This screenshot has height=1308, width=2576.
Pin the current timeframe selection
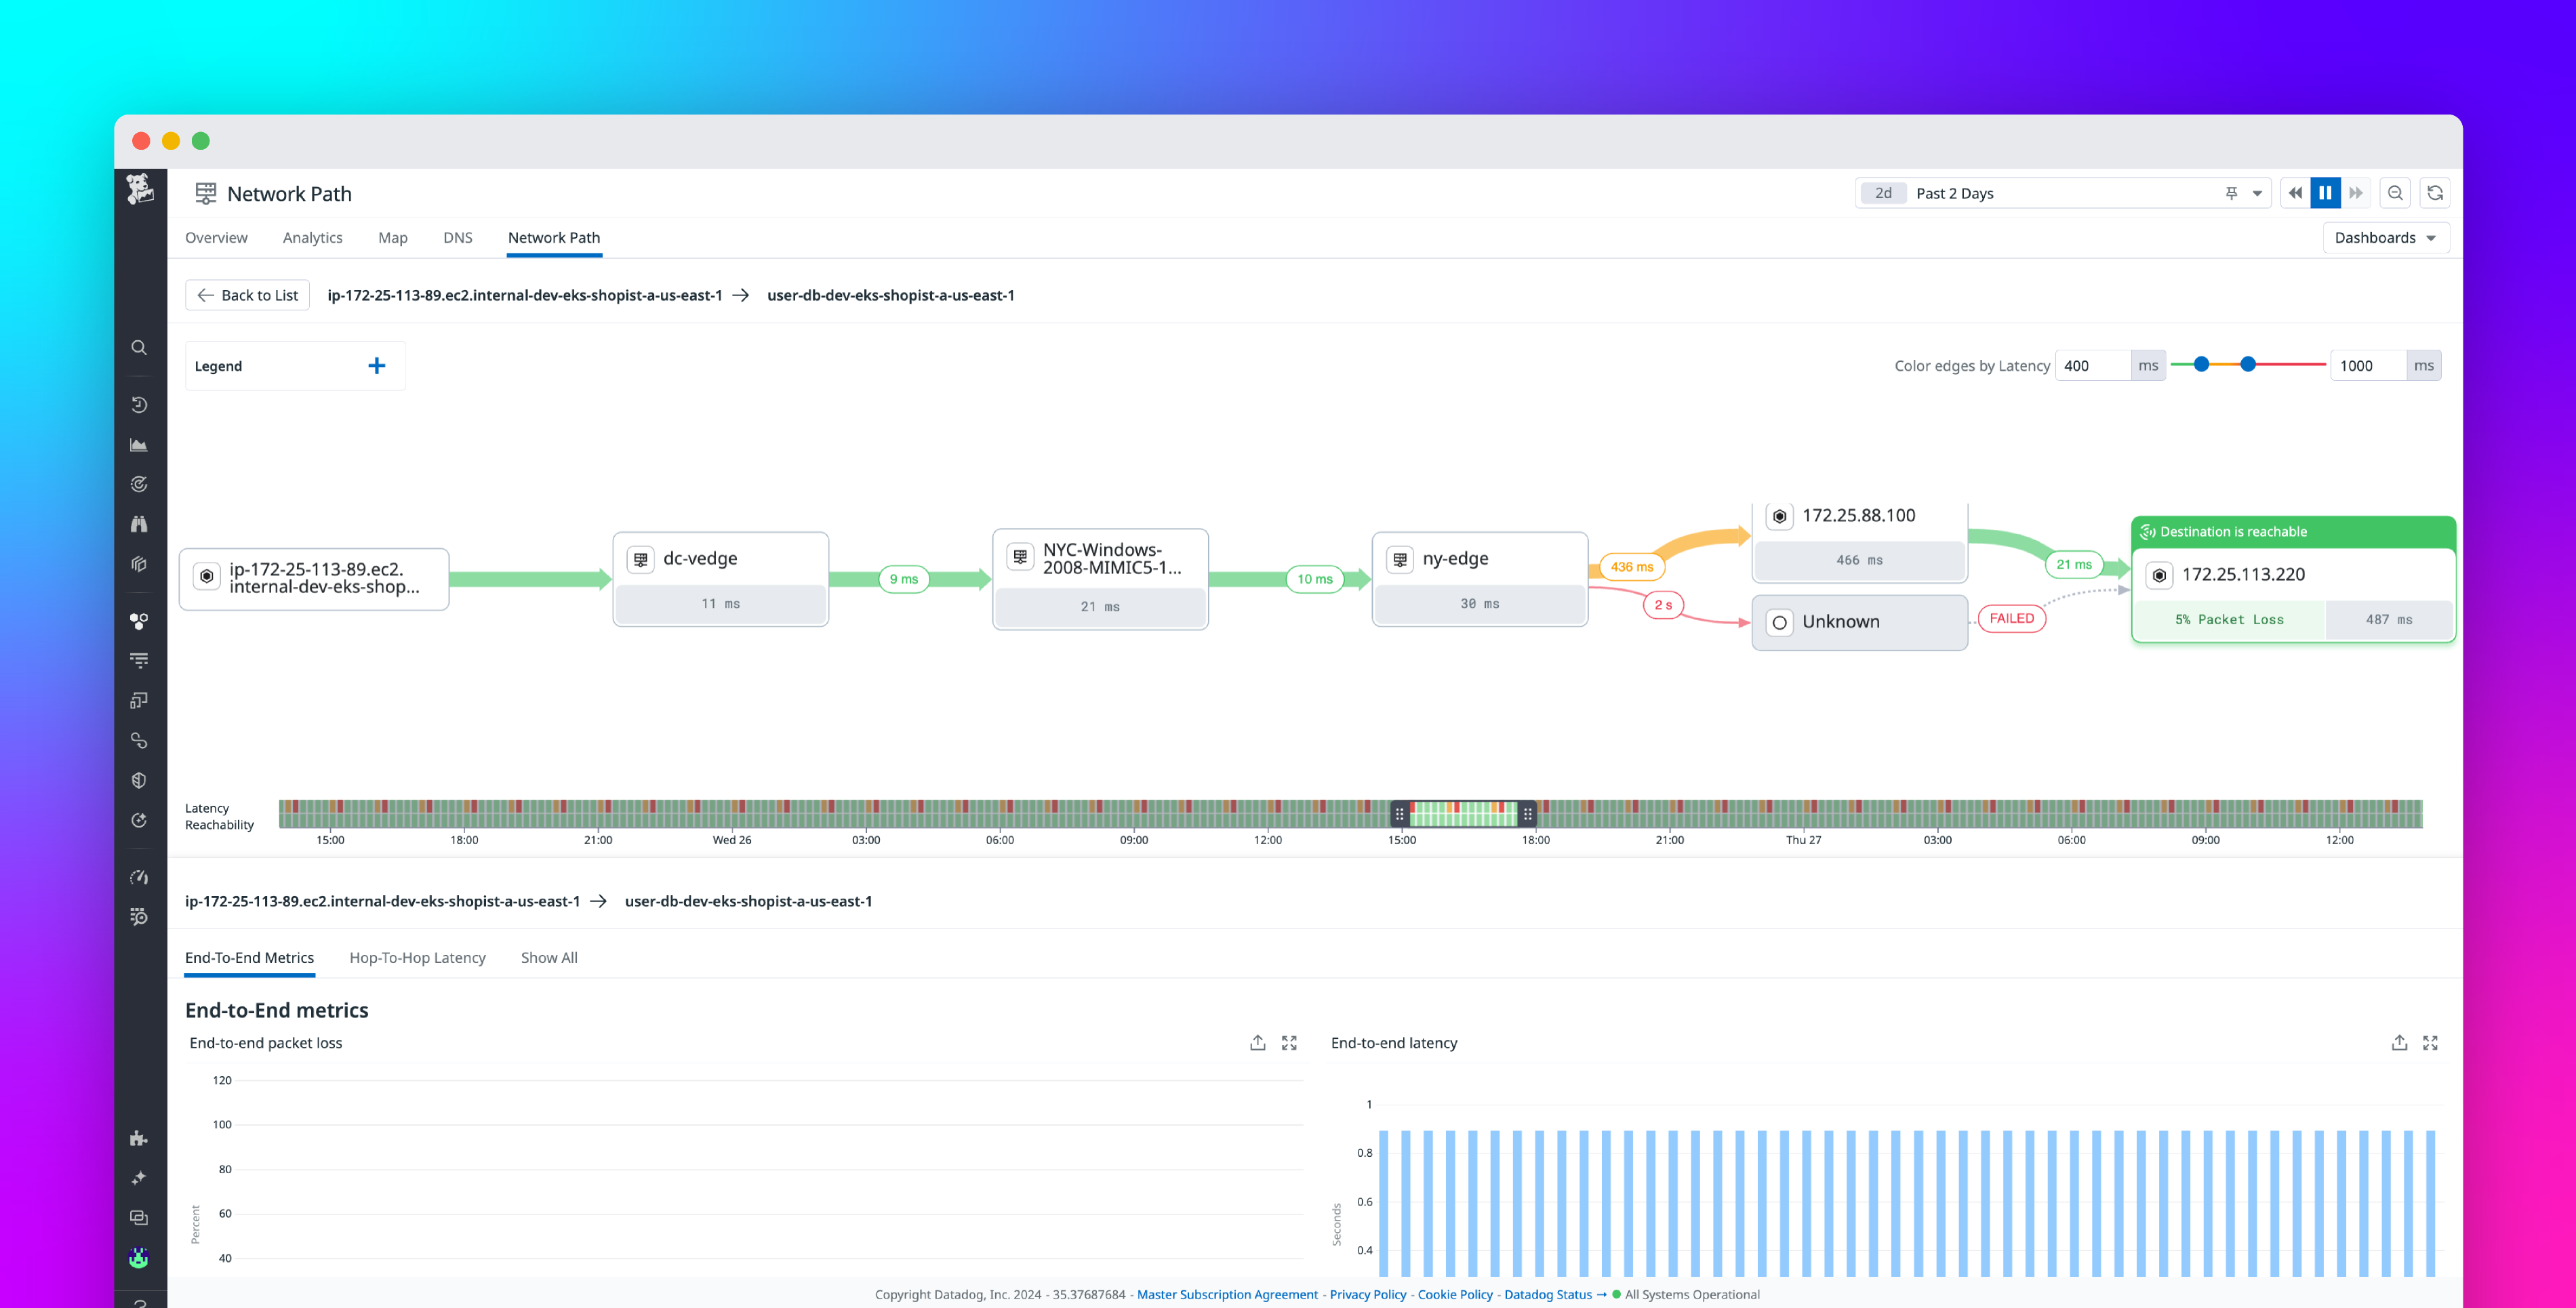pos(2231,192)
